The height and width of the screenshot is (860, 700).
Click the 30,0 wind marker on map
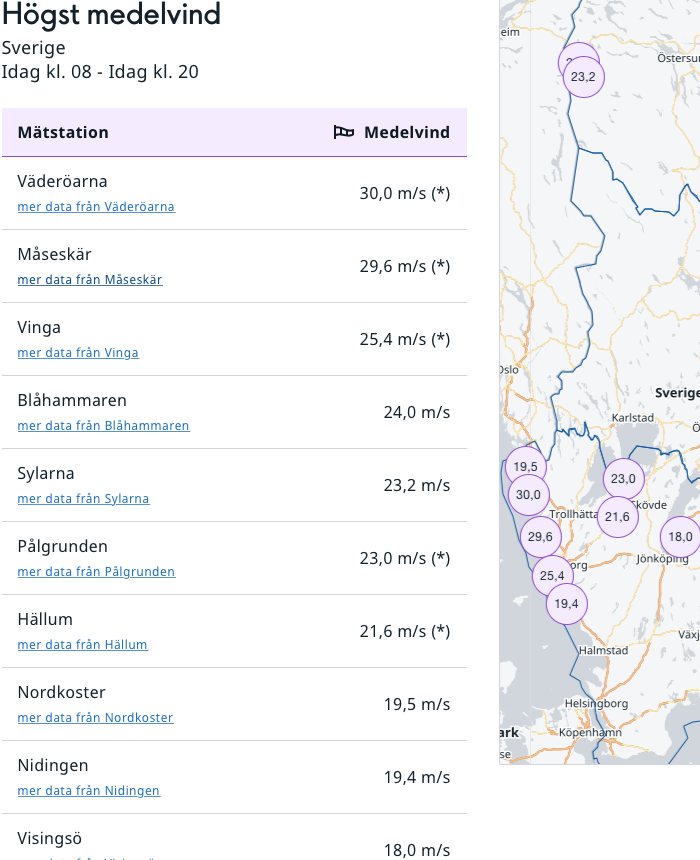click(x=527, y=494)
